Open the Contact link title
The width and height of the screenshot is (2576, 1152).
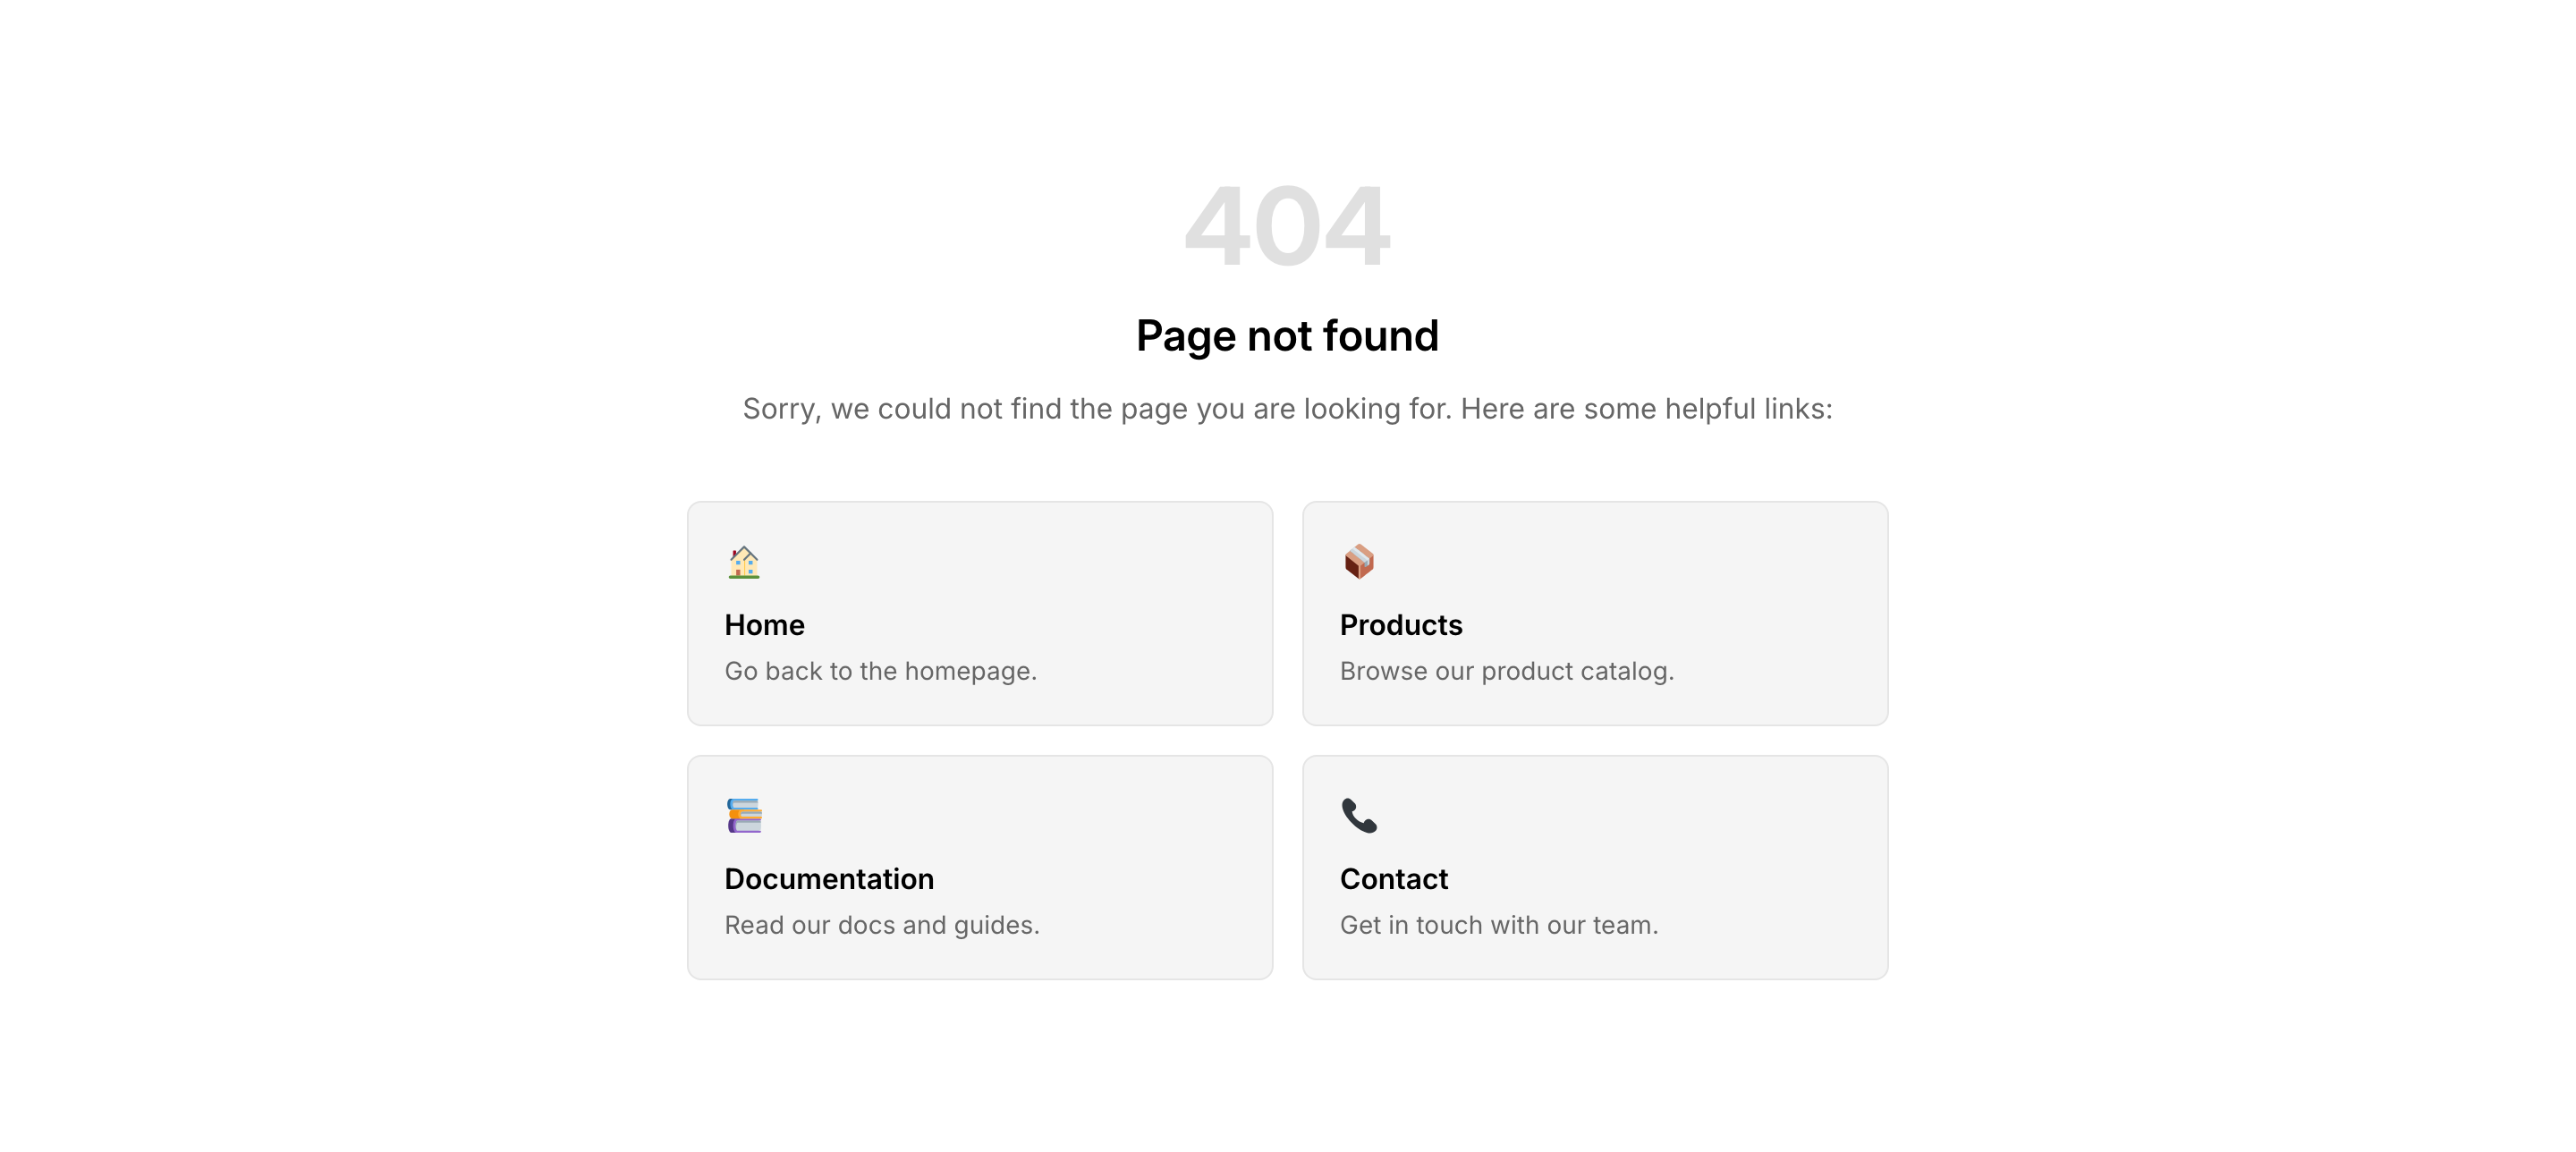pos(1393,879)
